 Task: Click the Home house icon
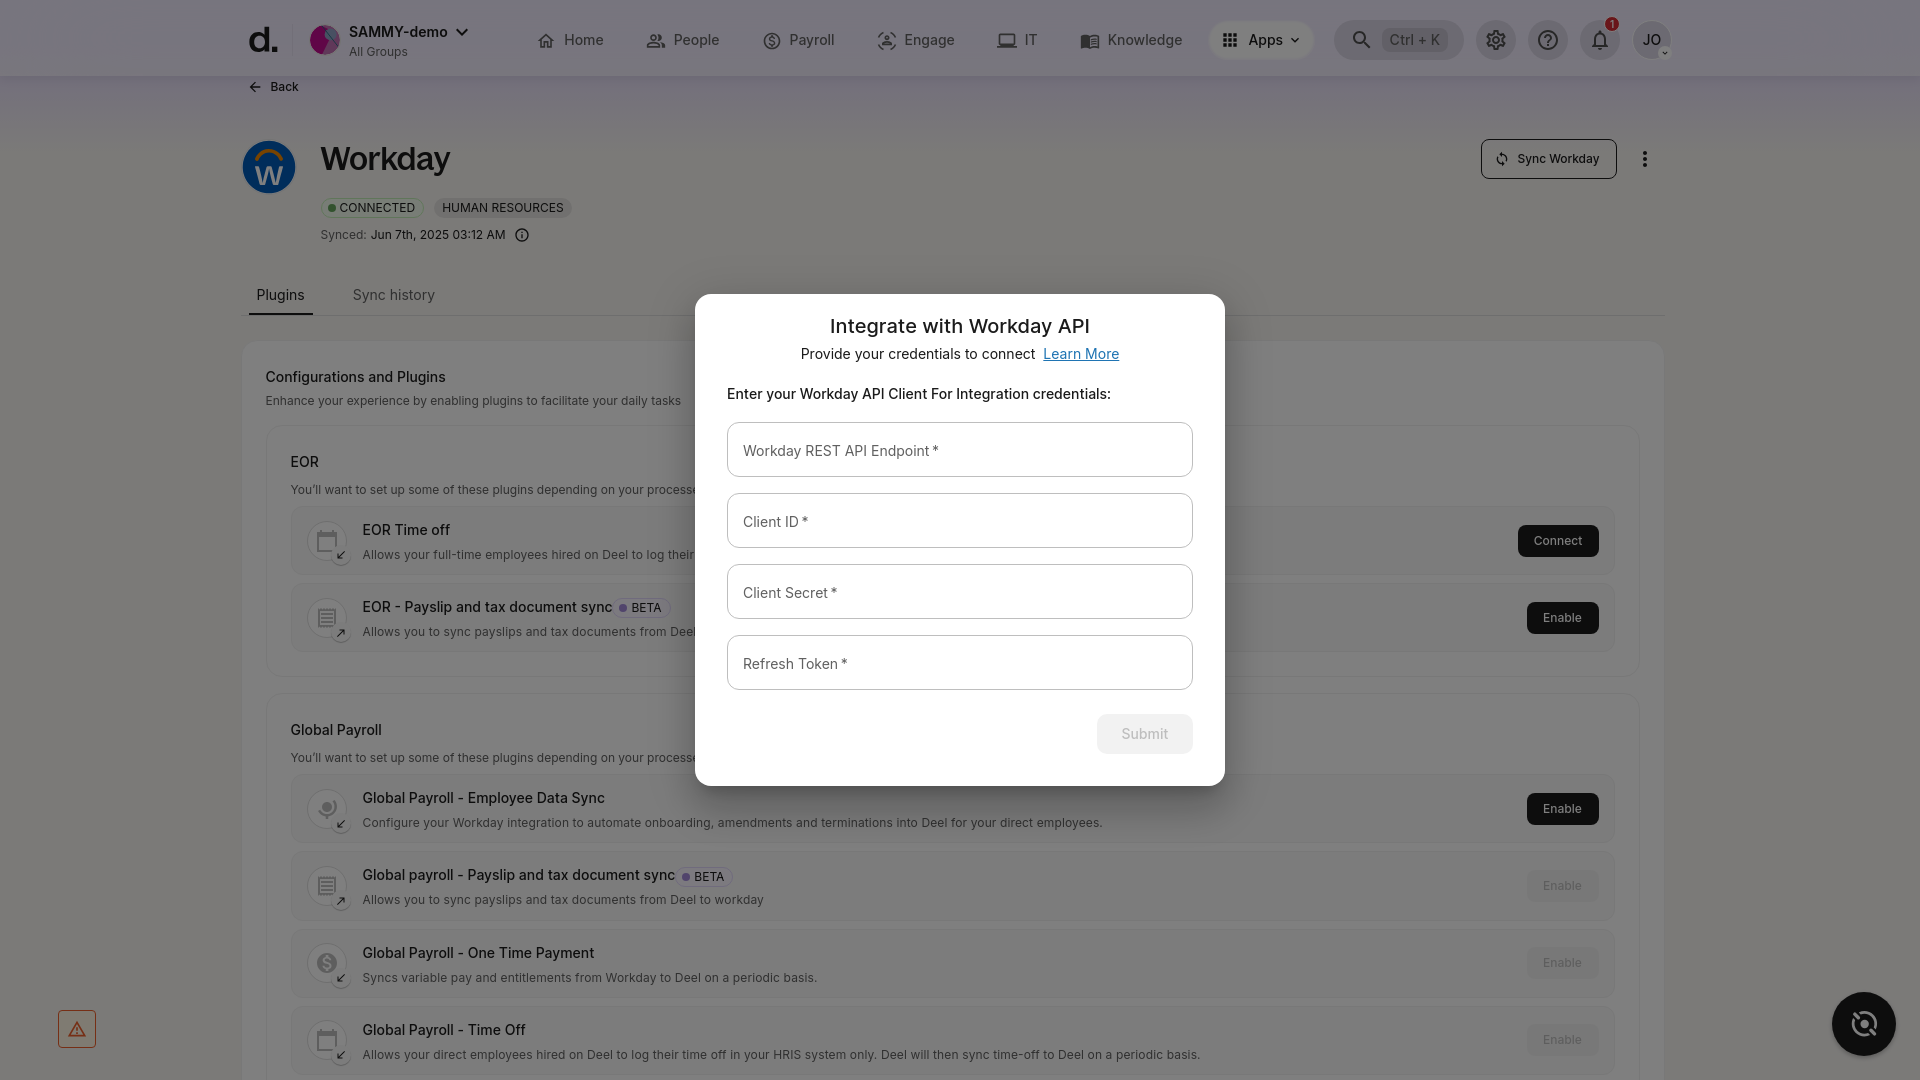pos(546,41)
